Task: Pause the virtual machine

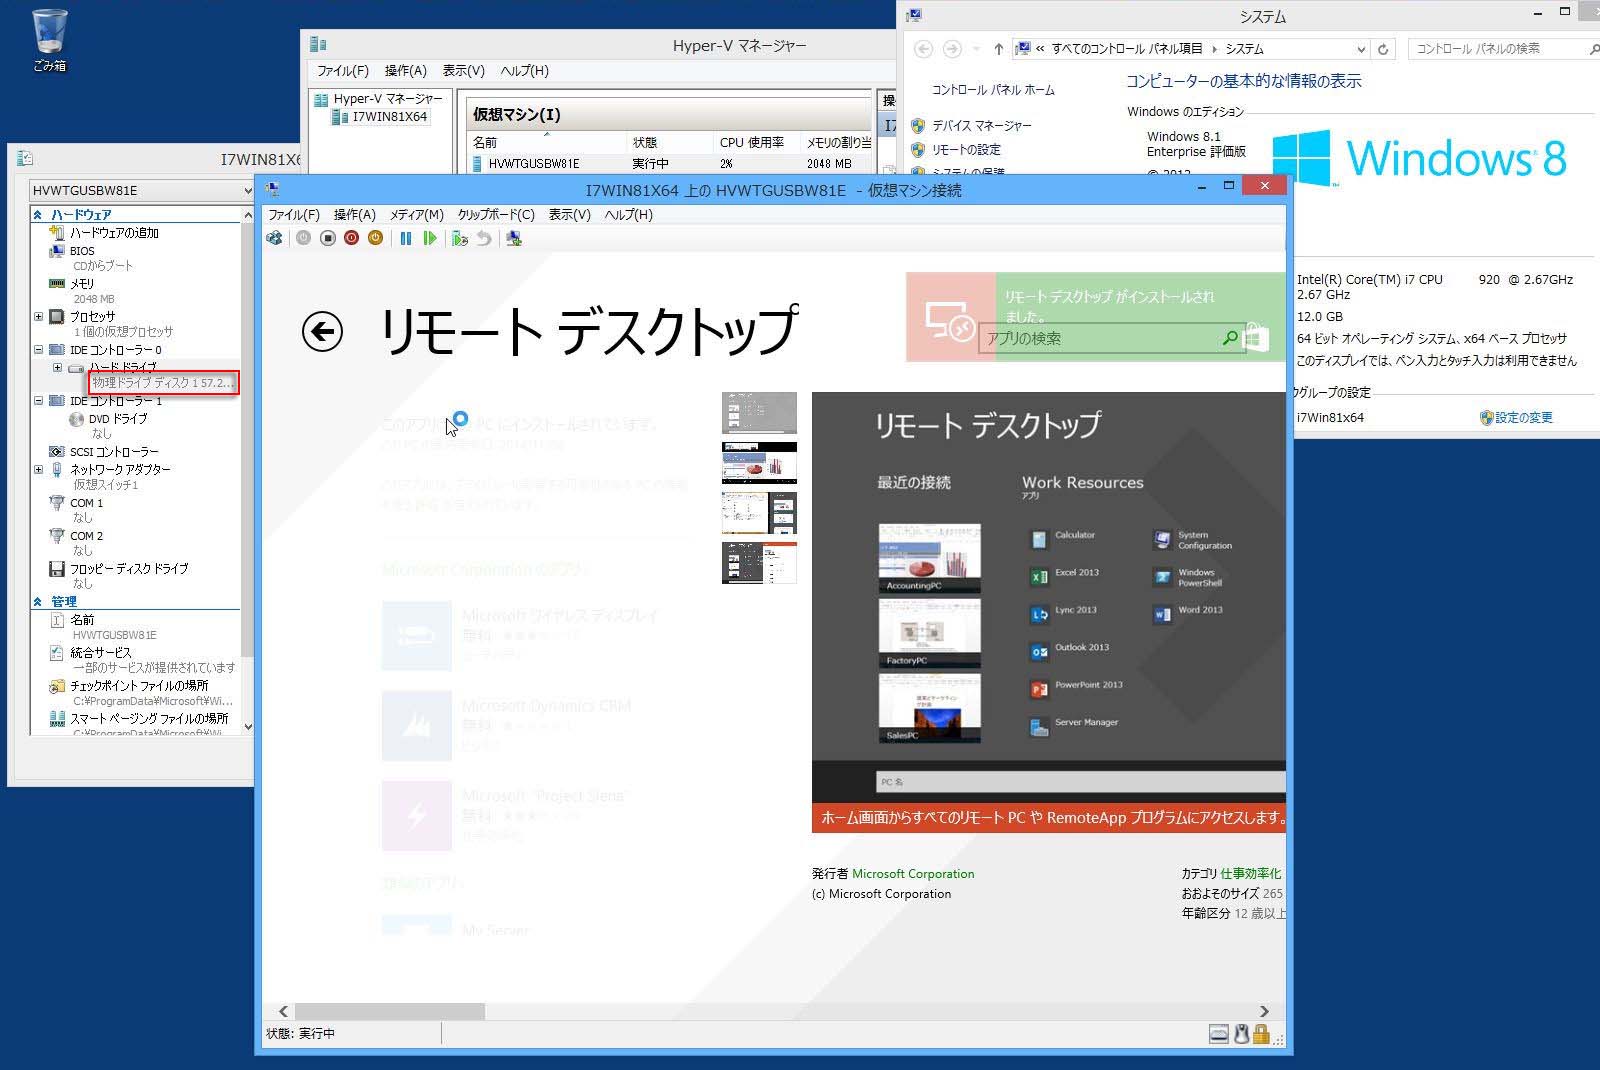Action: pyautogui.click(x=406, y=238)
